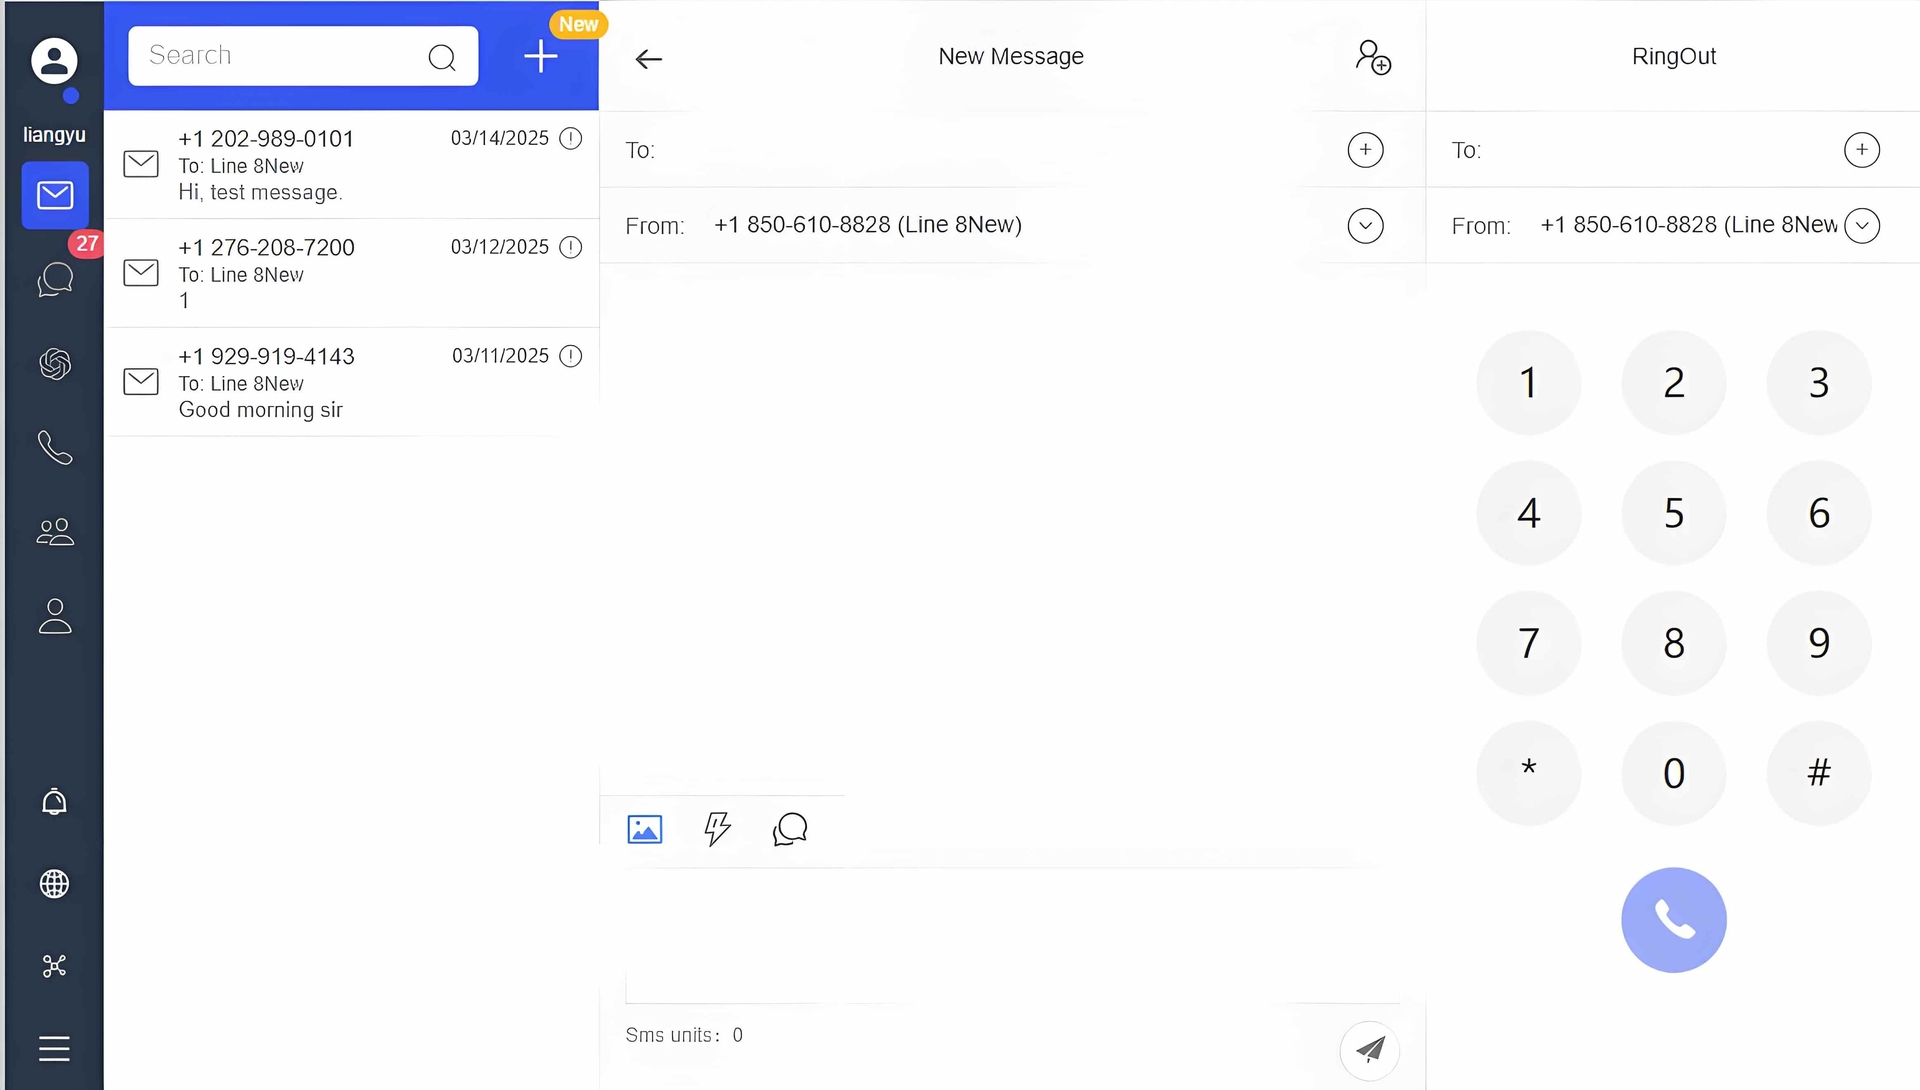Open the notifications bell icon
The height and width of the screenshot is (1090, 1920).
point(55,802)
